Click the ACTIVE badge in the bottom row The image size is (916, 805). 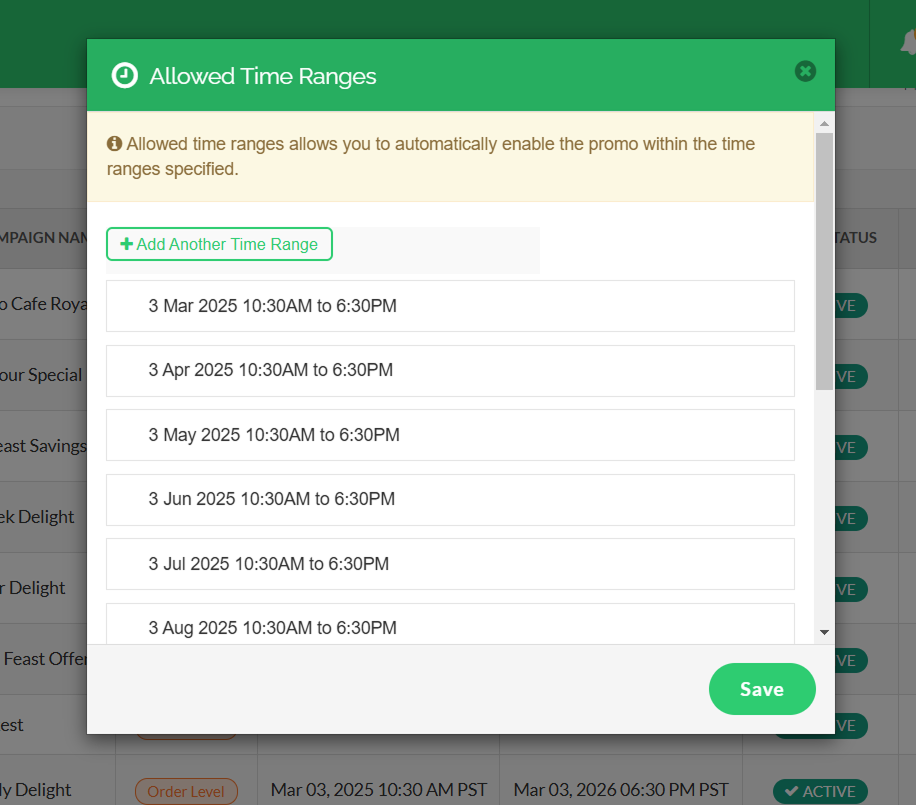pos(820,791)
